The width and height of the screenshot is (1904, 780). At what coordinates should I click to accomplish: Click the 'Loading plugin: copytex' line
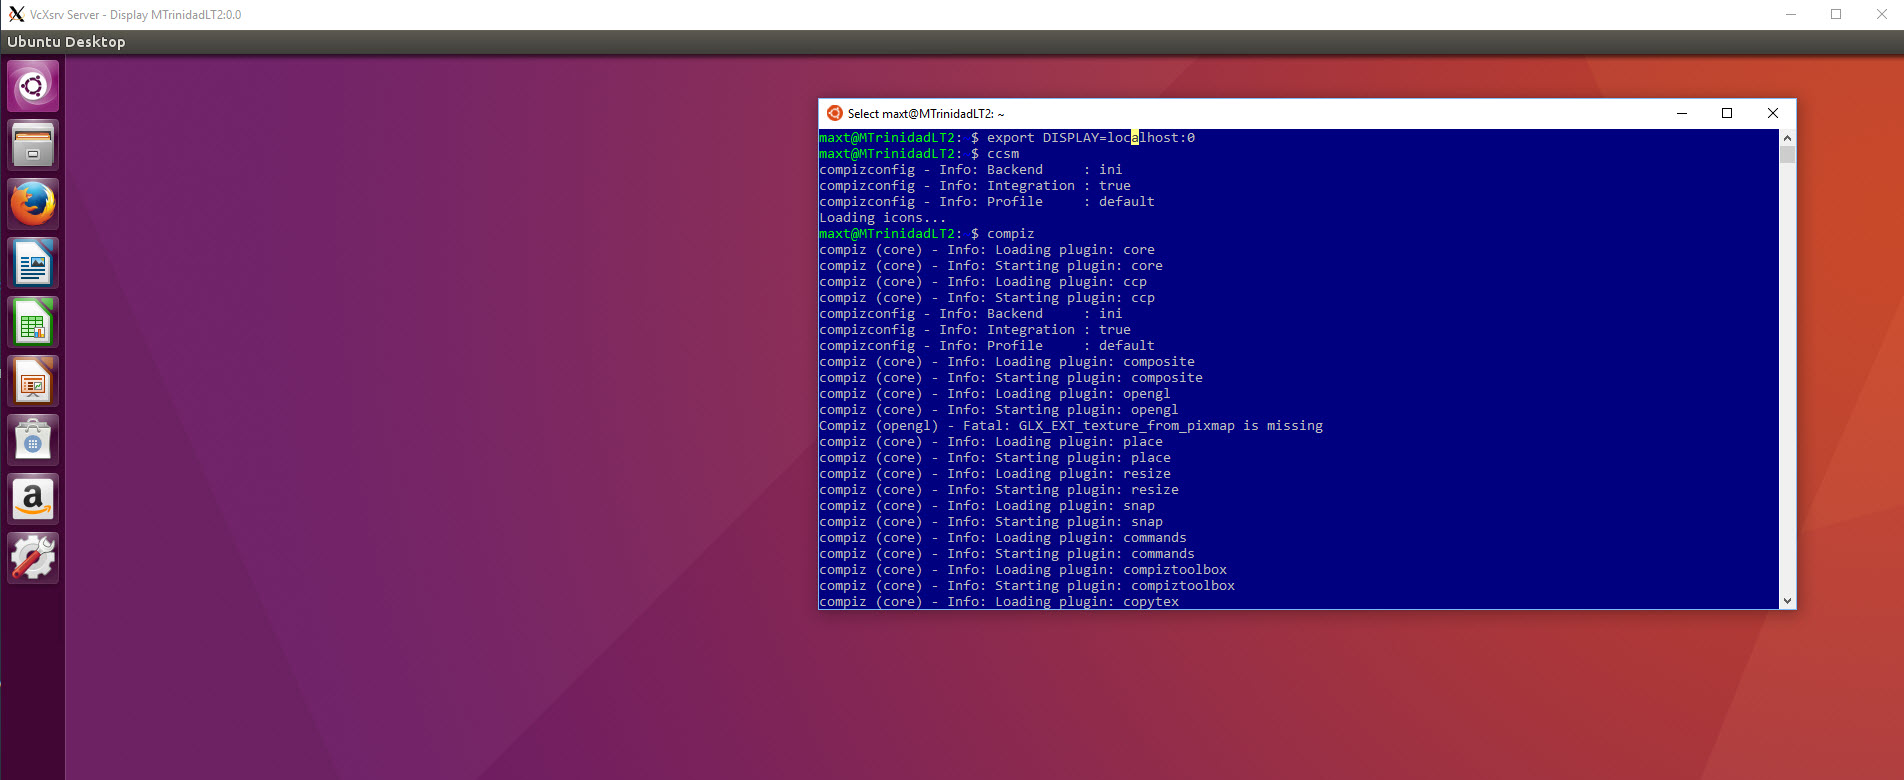[999, 602]
